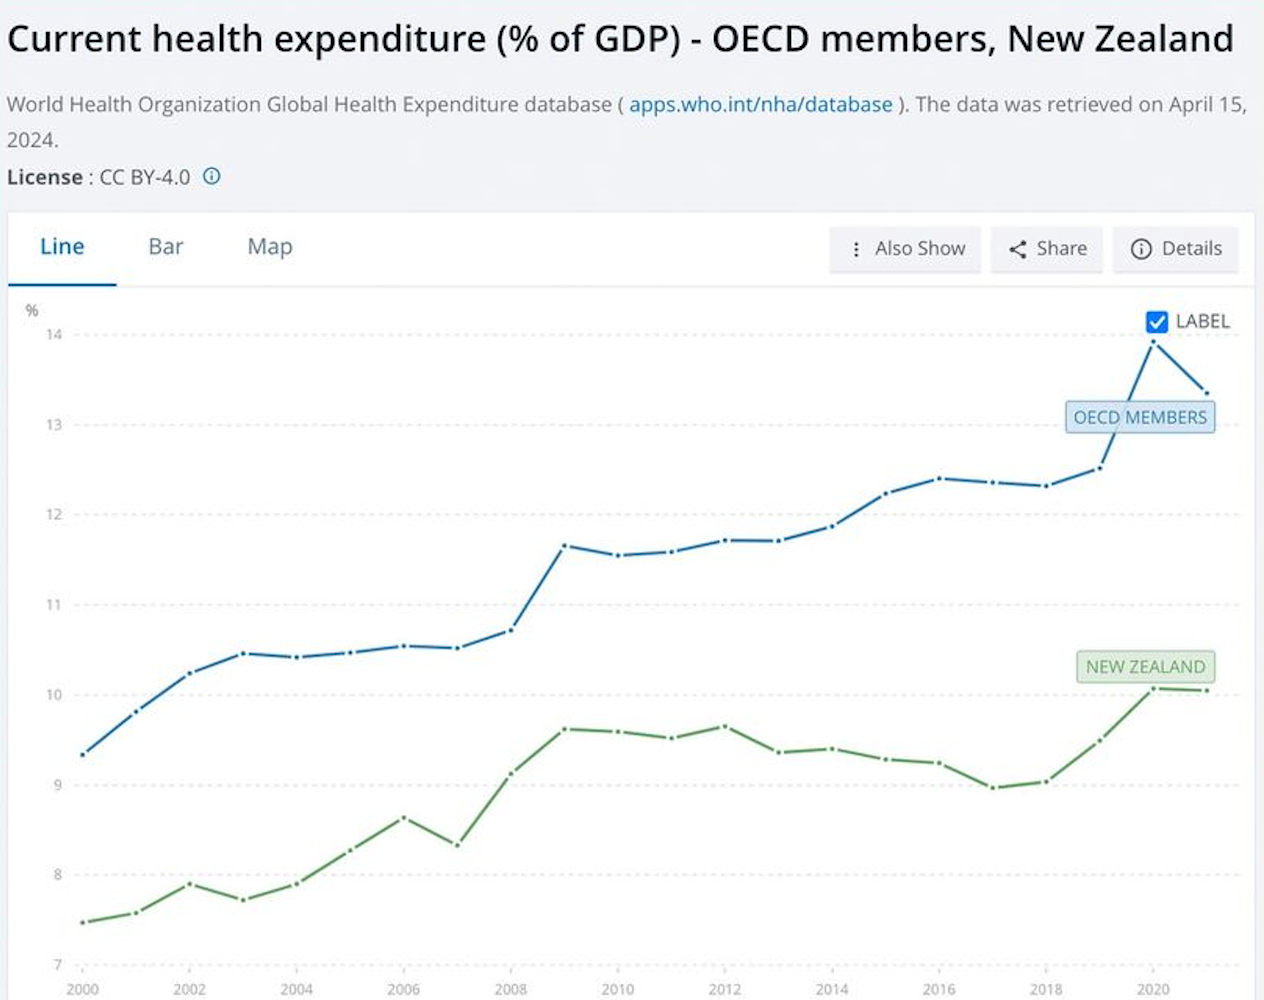Open the Details button
Viewport: 1264px width, 1000px height.
coord(1176,249)
